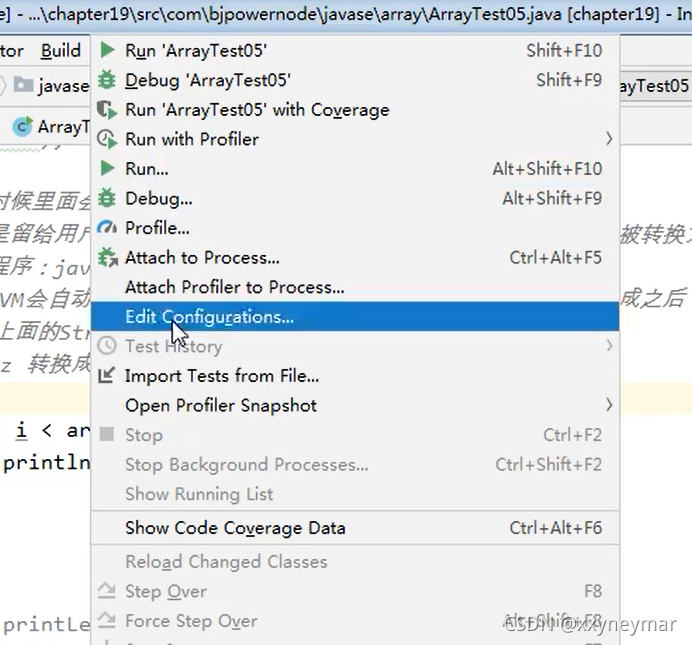Click the ArrayTest05 class tab icon

(23, 127)
